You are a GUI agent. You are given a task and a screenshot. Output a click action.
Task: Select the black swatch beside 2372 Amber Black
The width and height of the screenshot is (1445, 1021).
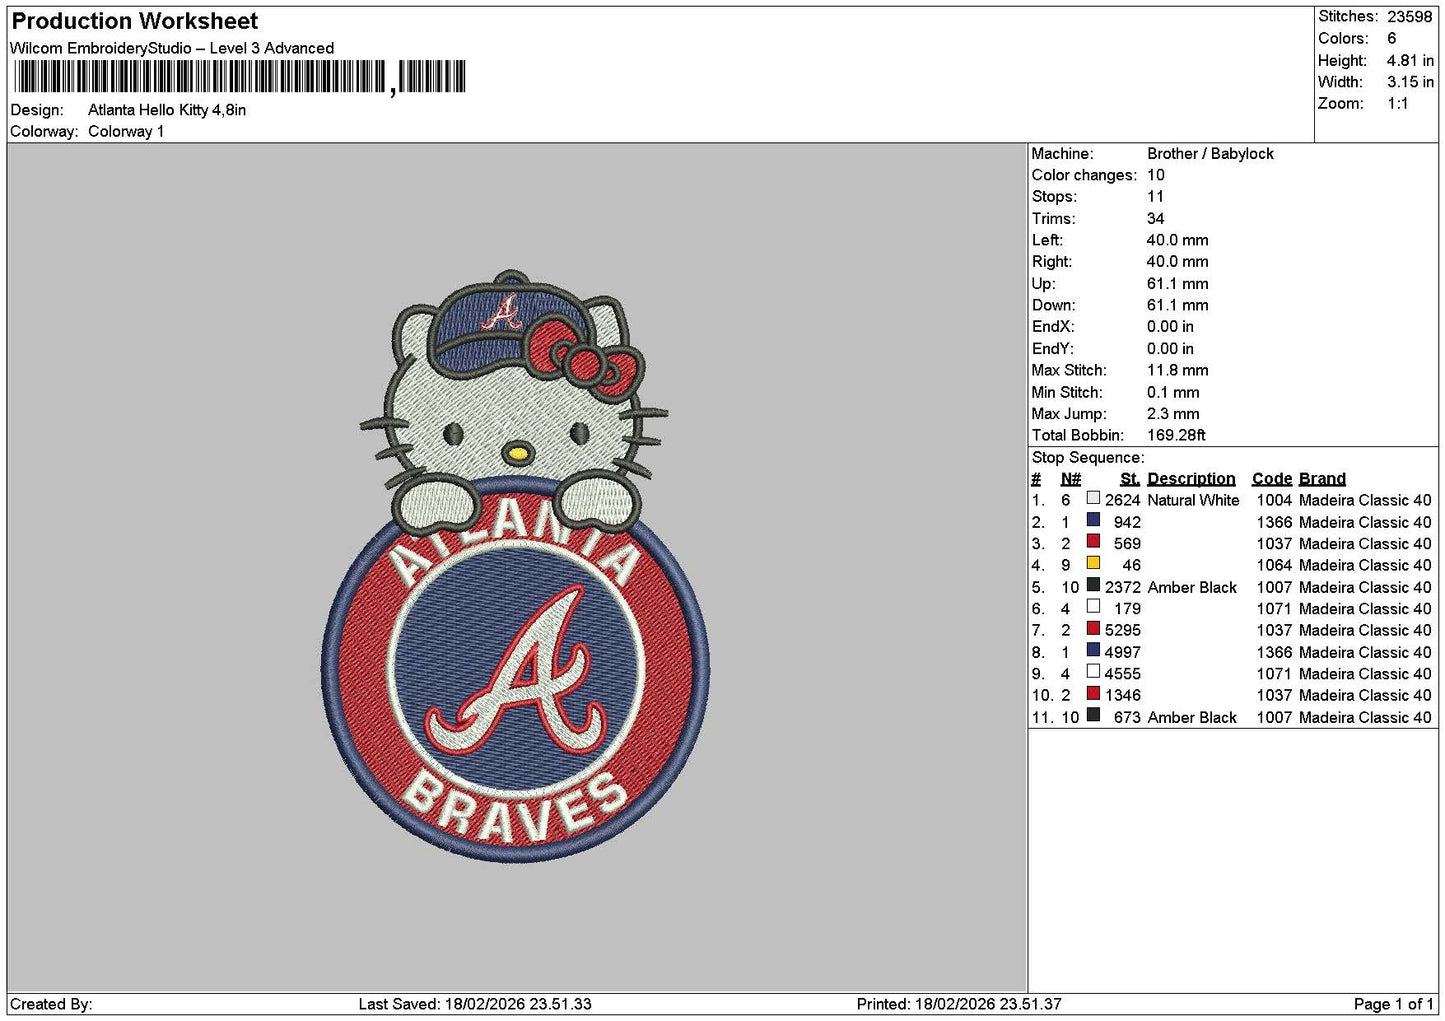point(1093,585)
